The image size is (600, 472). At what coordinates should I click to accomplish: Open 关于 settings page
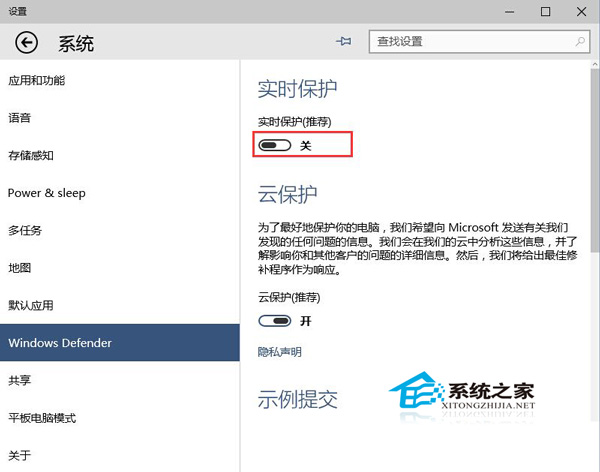pyautogui.click(x=120, y=455)
